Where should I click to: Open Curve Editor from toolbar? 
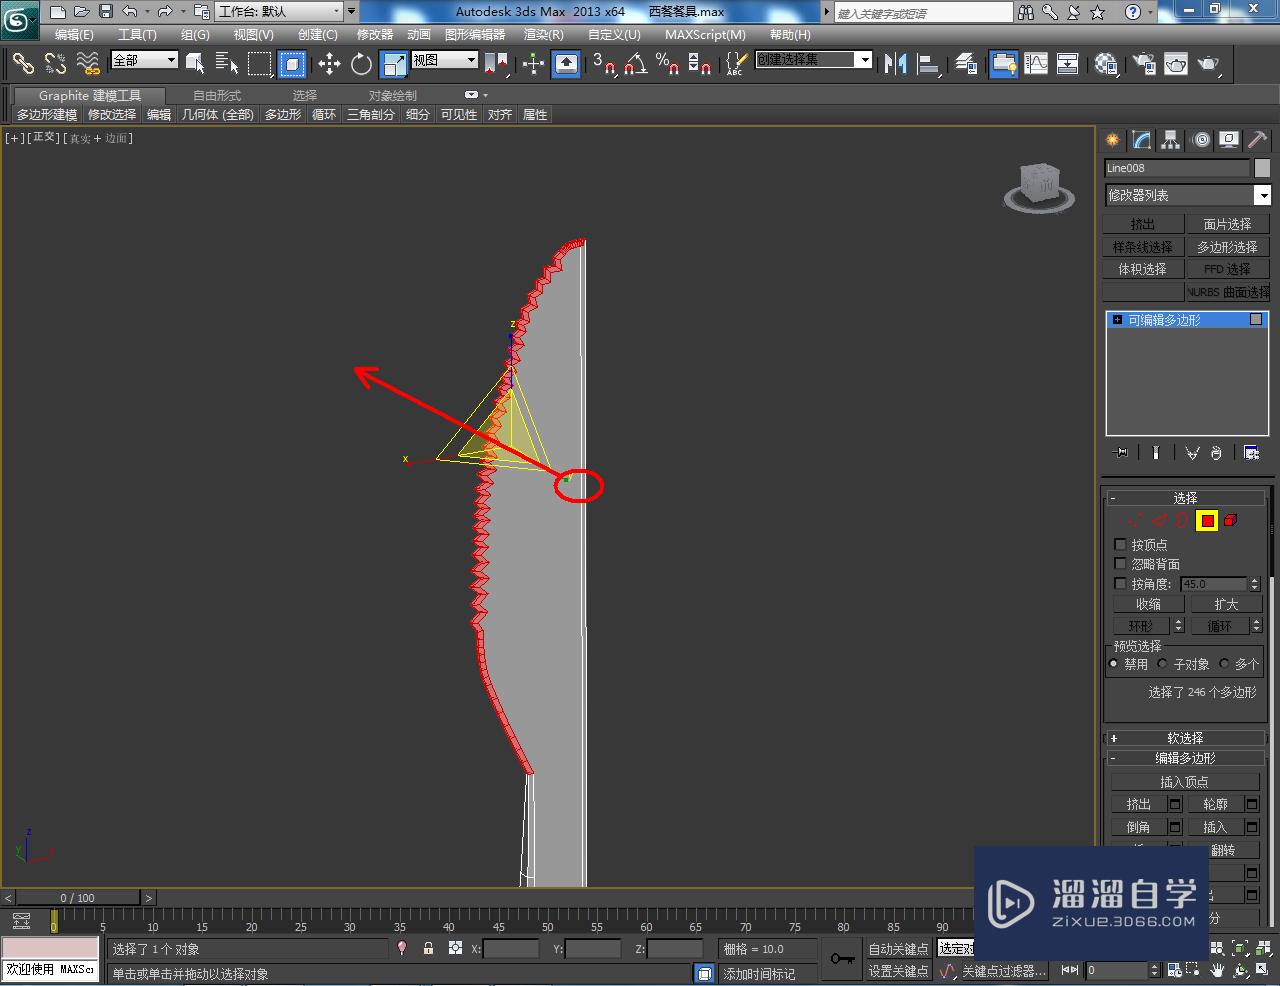pos(1036,64)
